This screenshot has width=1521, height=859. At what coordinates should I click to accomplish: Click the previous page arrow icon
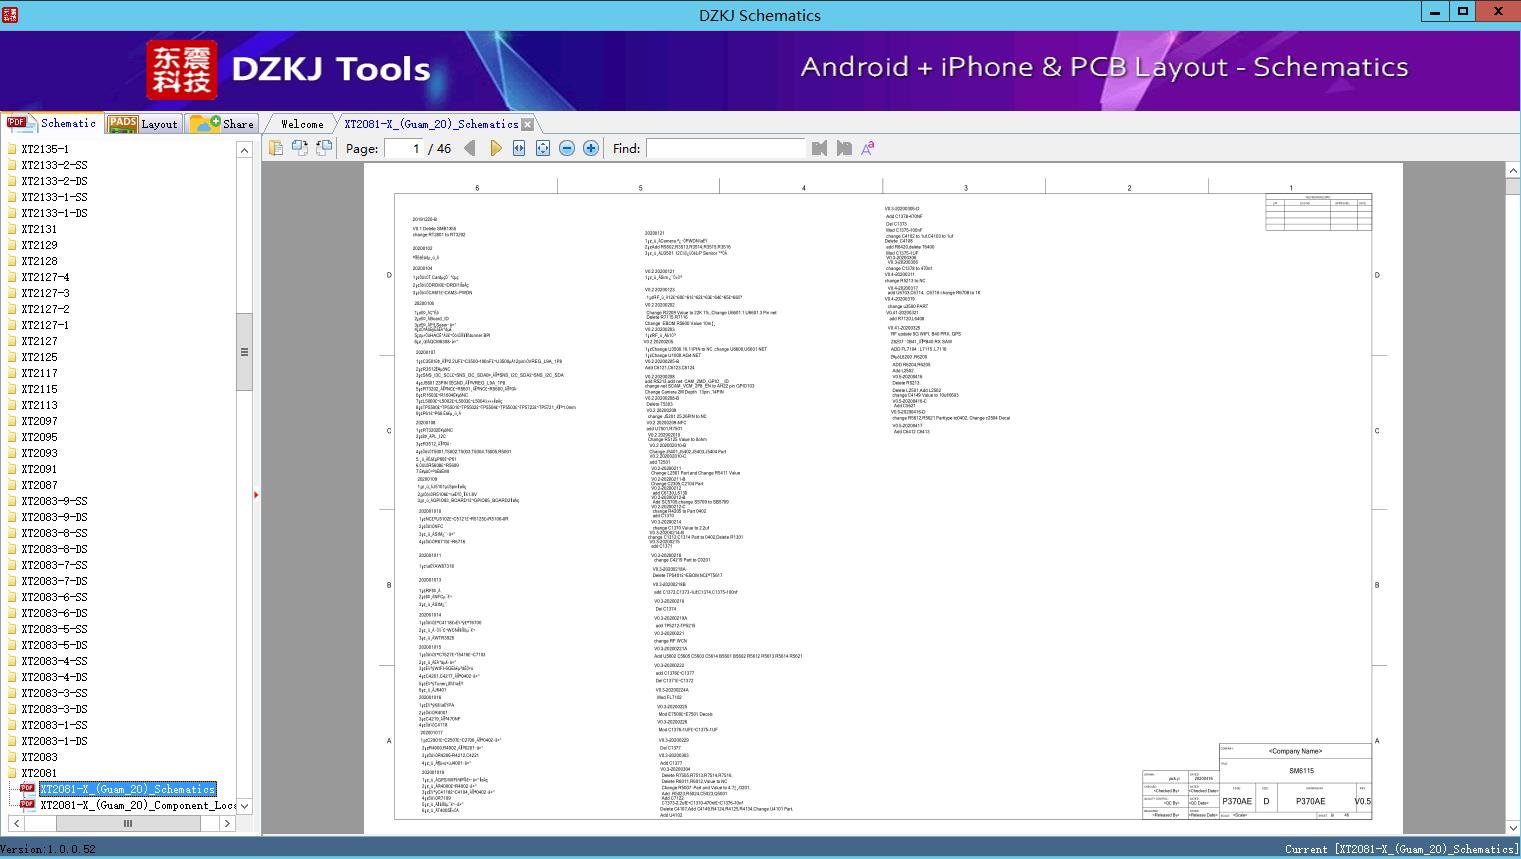tap(469, 148)
